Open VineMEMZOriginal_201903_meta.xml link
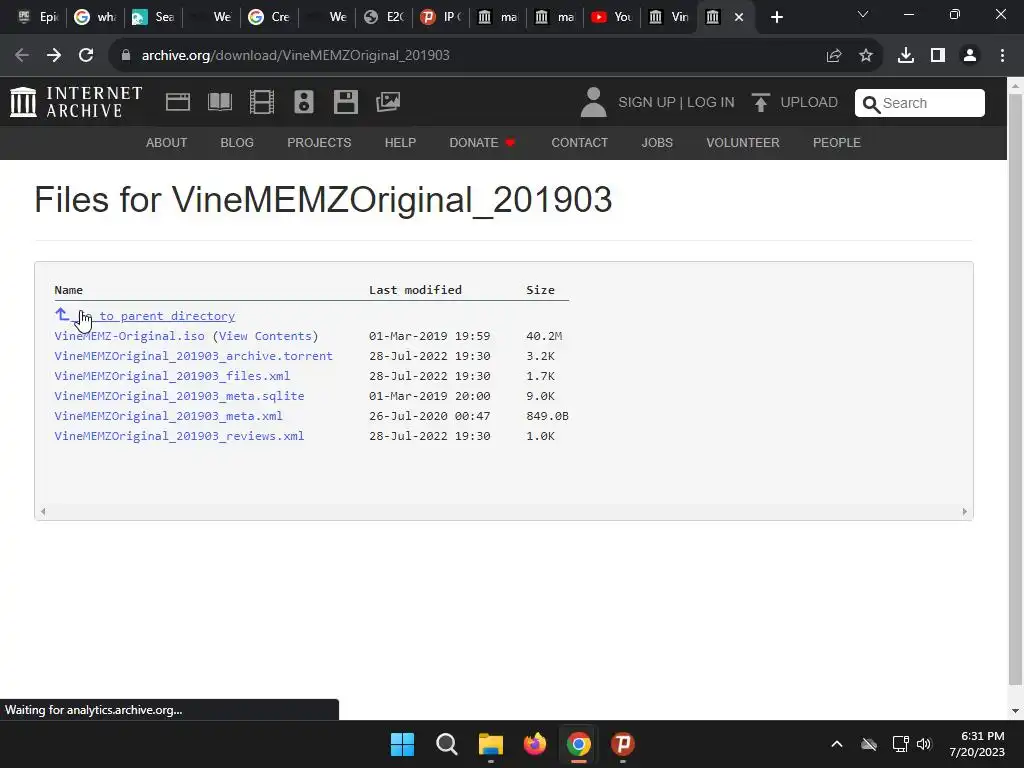Image resolution: width=1024 pixels, height=768 pixels. pyautogui.click(x=168, y=416)
